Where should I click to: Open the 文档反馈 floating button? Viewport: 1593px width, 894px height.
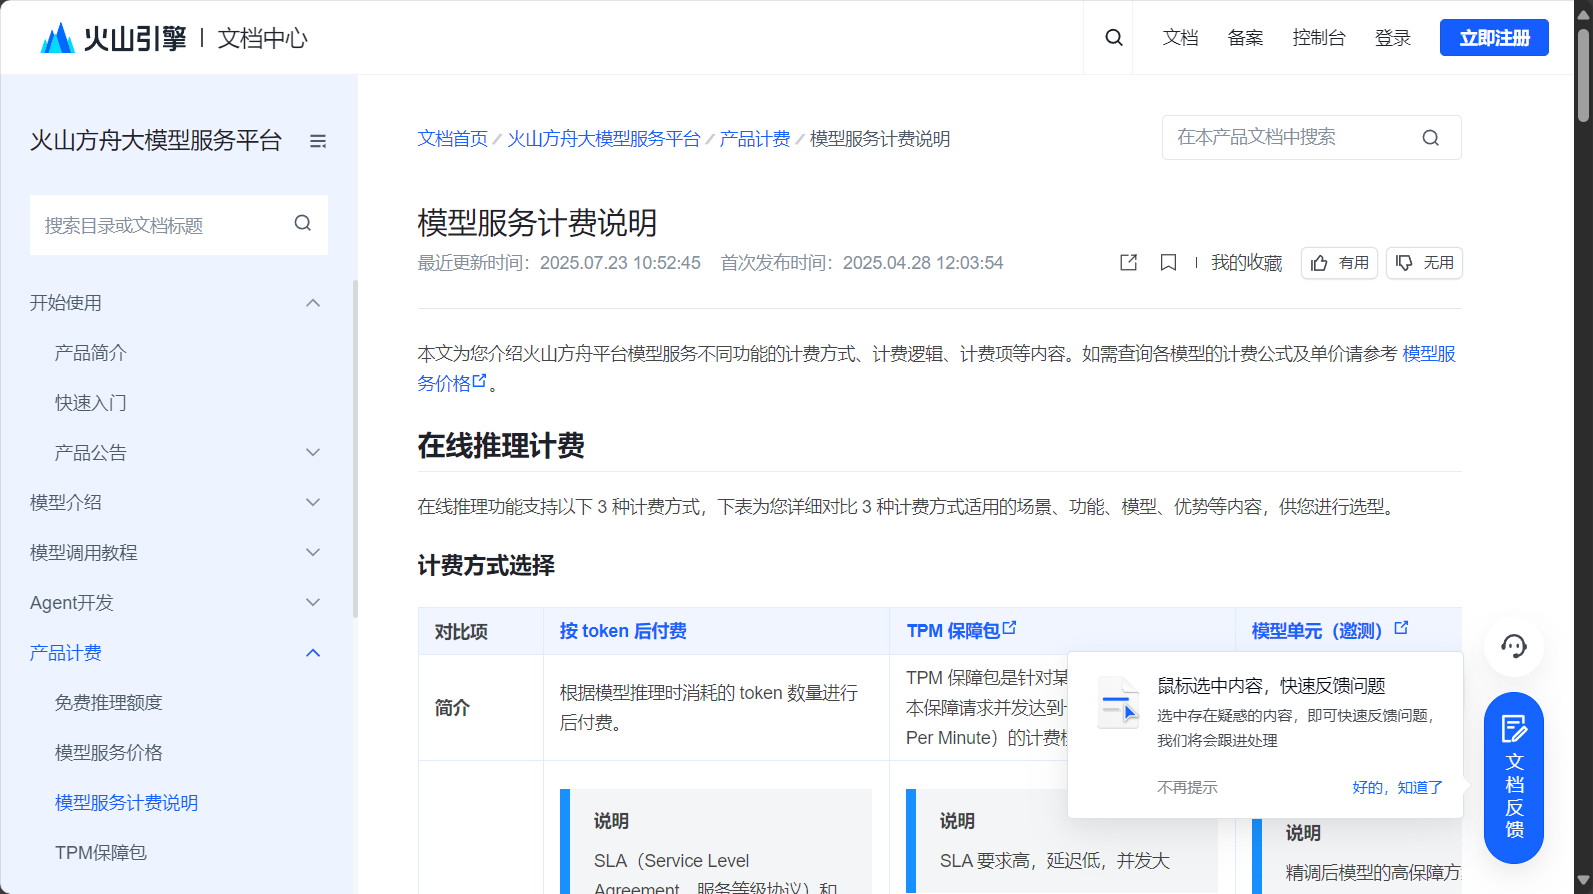tap(1513, 778)
